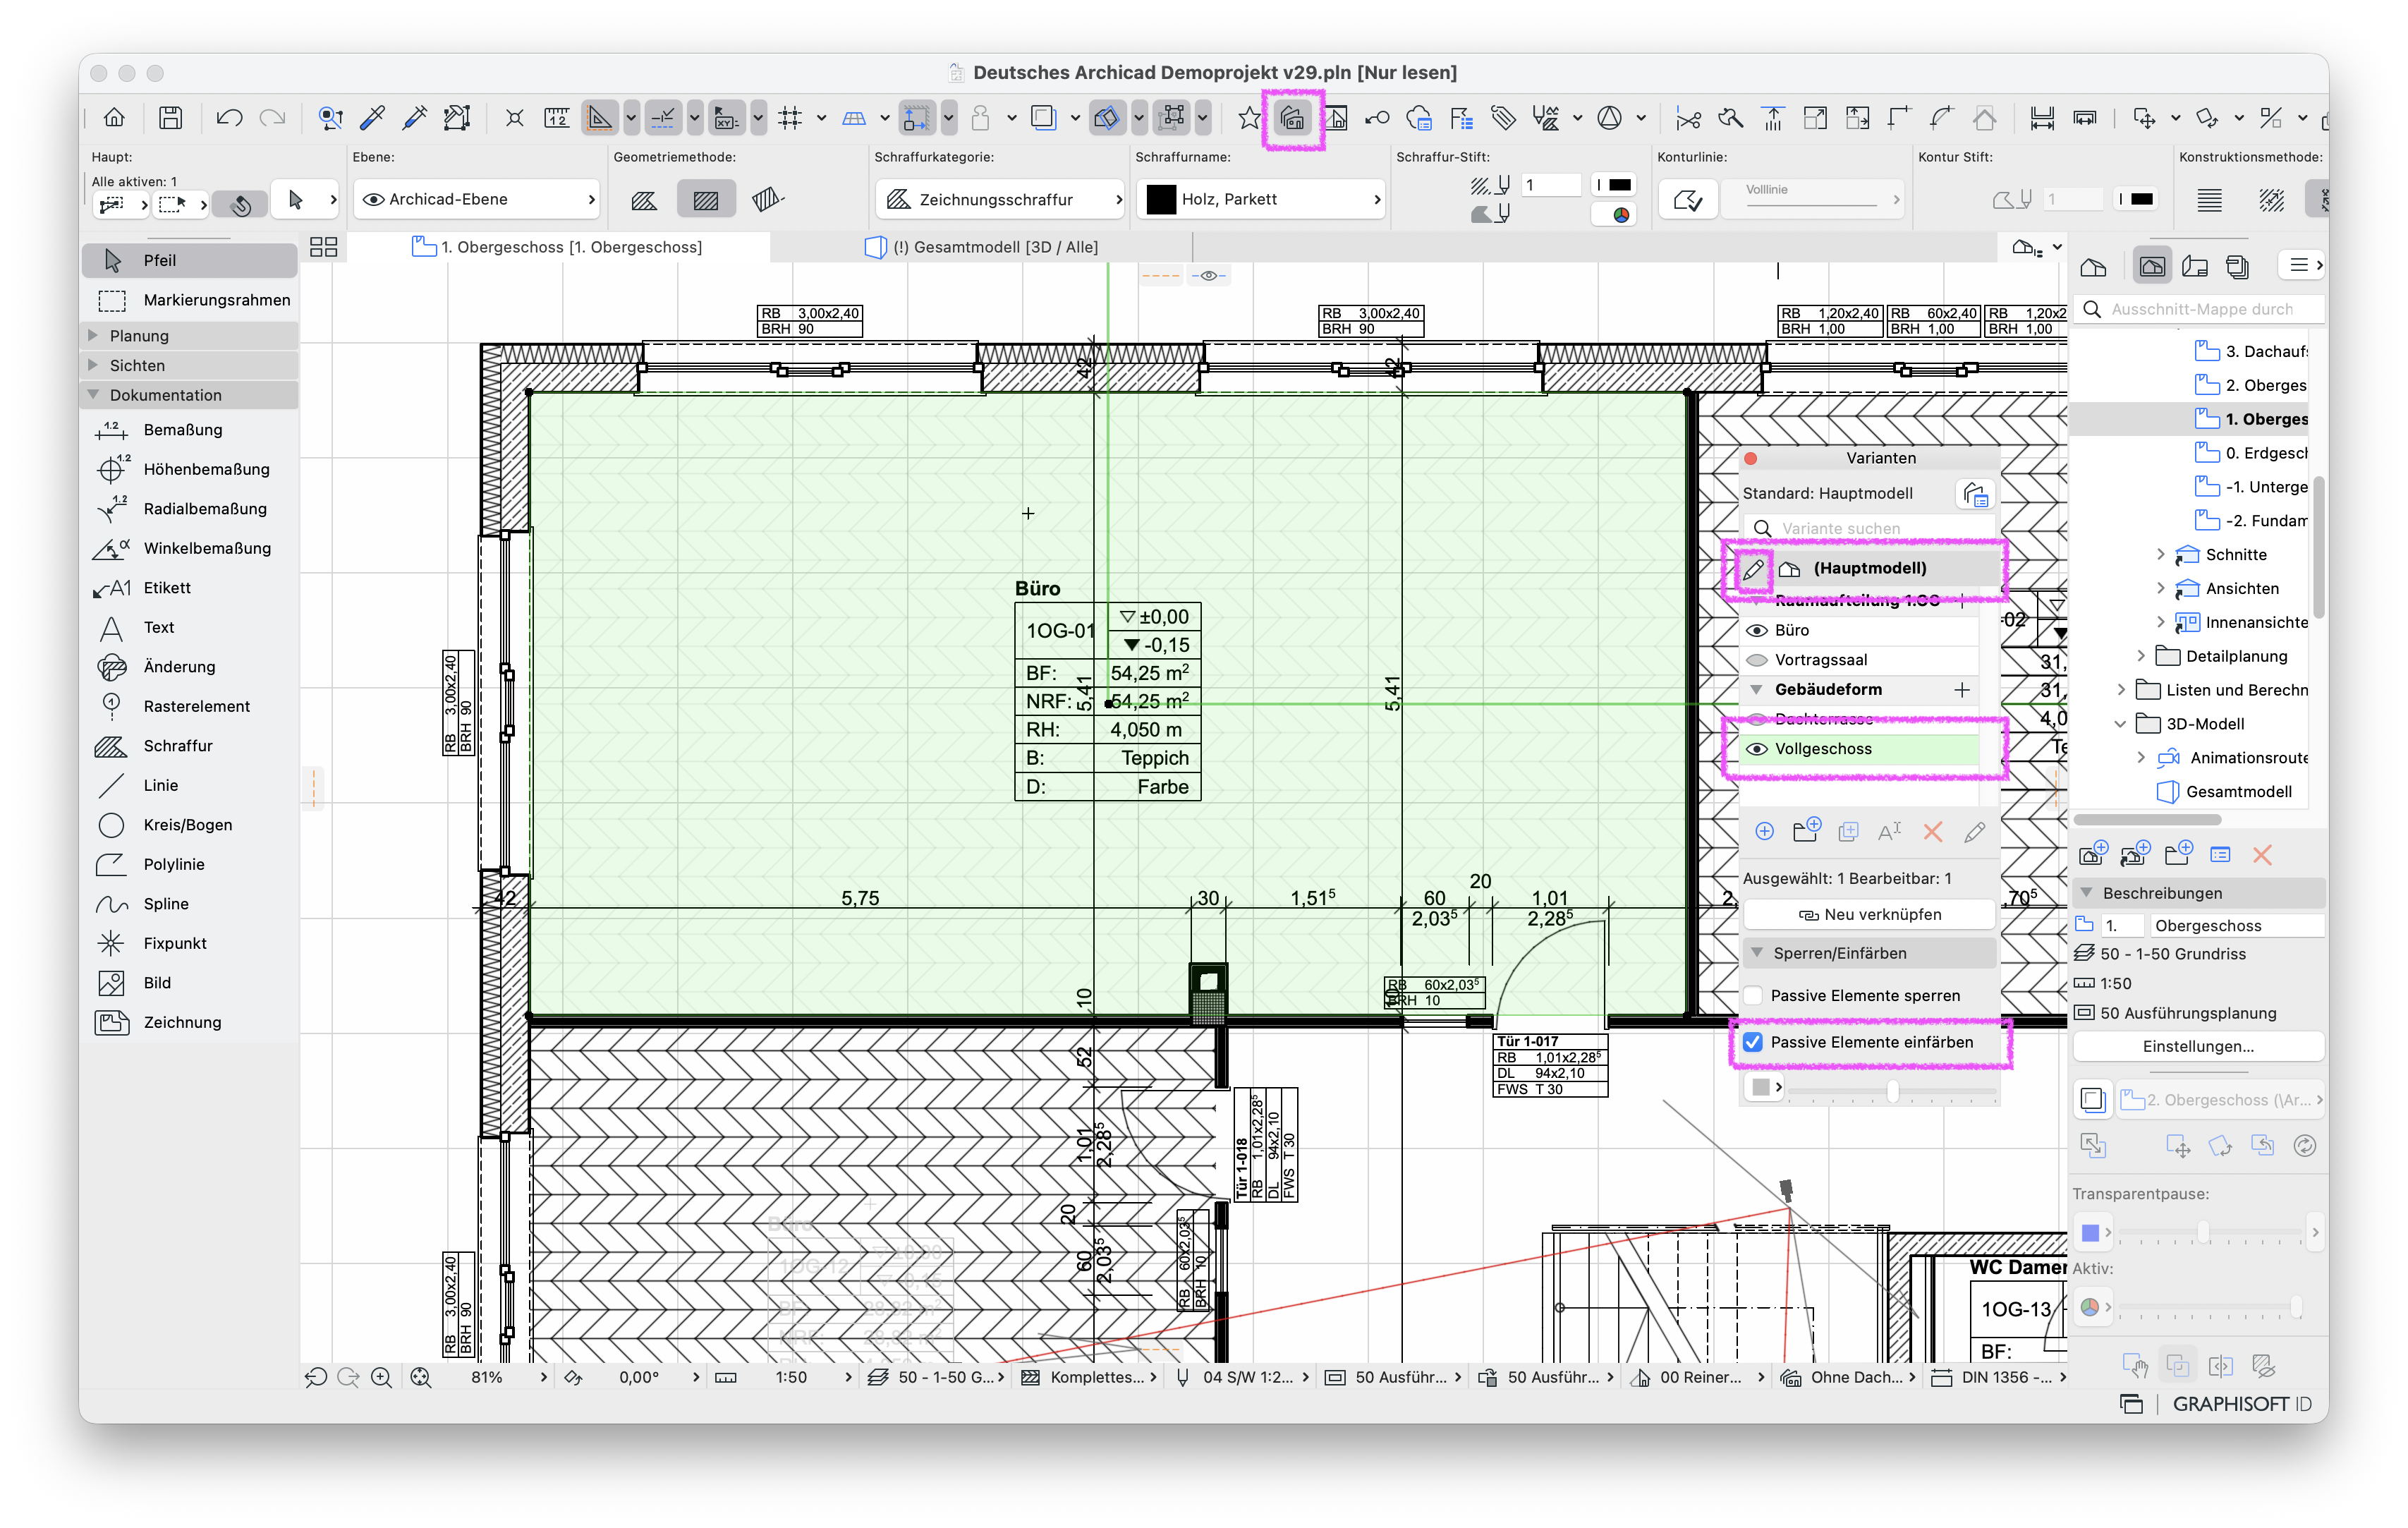Open variant manager icon next to Standard
The width and height of the screenshot is (2408, 1528).
pos(1974,494)
